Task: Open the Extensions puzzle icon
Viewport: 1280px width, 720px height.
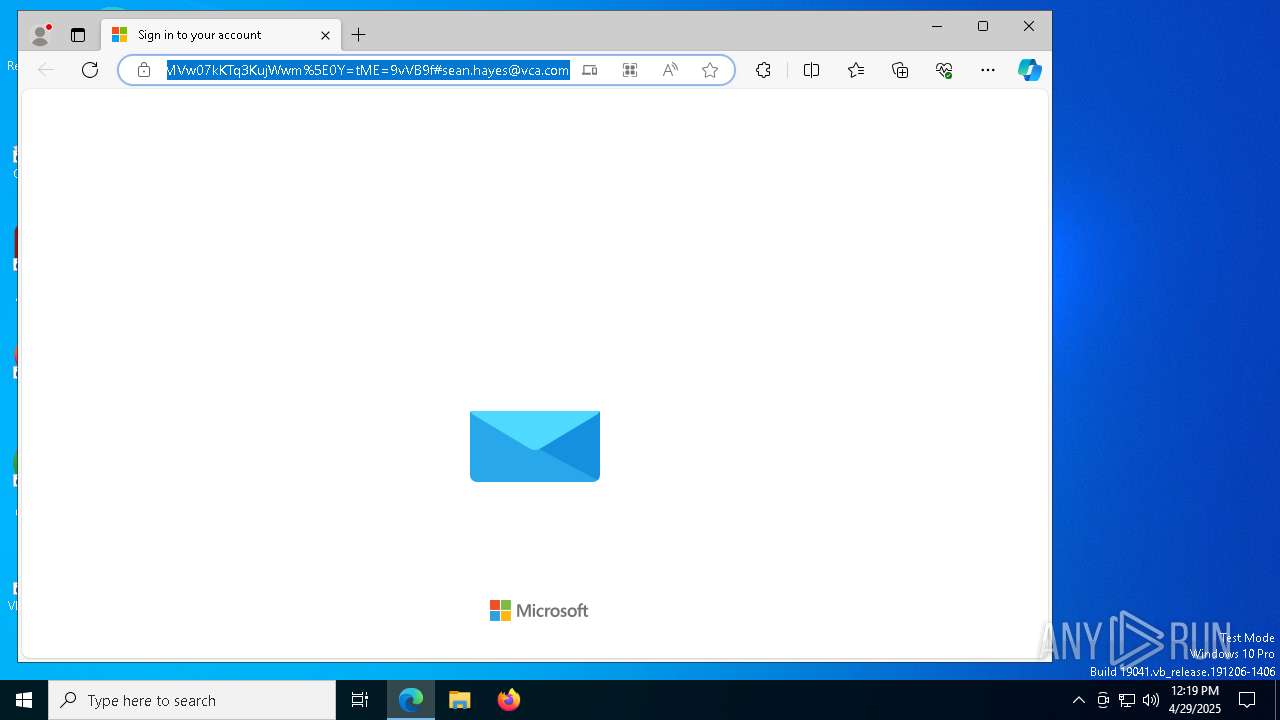Action: pos(763,70)
